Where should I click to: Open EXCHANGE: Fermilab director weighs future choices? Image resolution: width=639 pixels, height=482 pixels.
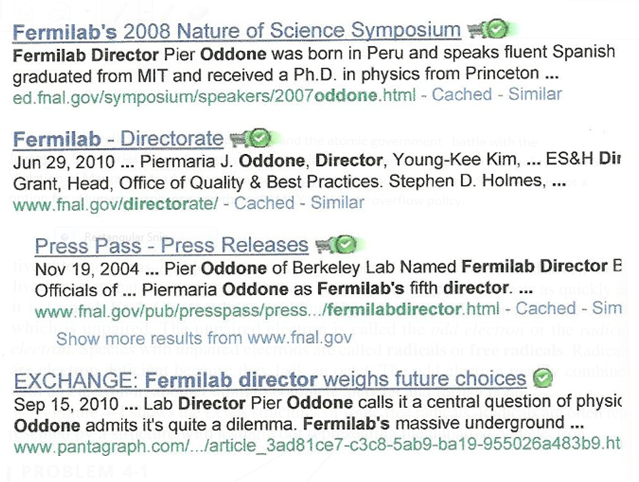coord(269,379)
